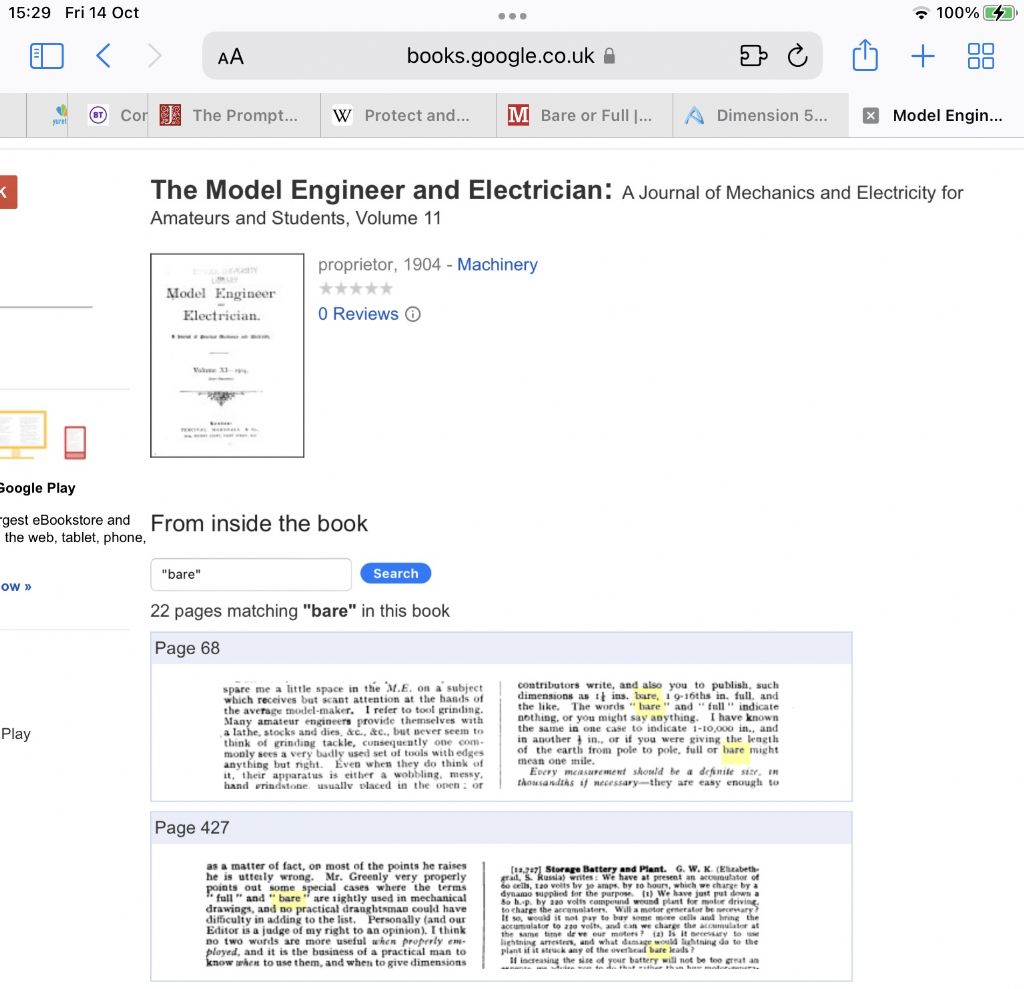Tap the books.google.co.uk address bar
The height and width of the screenshot is (989, 1024).
coord(511,56)
